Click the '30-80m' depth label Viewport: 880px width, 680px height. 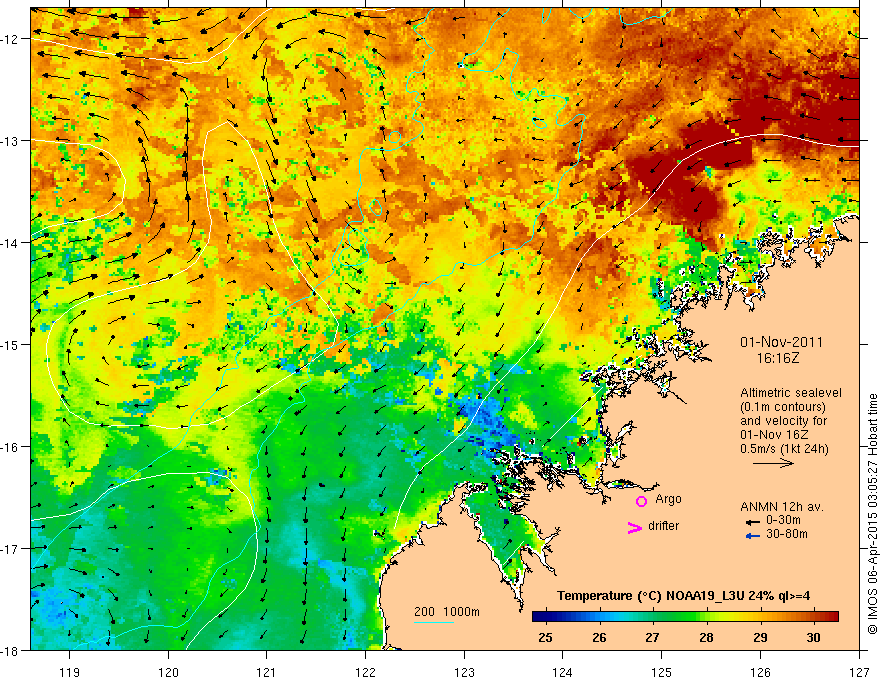click(x=787, y=534)
